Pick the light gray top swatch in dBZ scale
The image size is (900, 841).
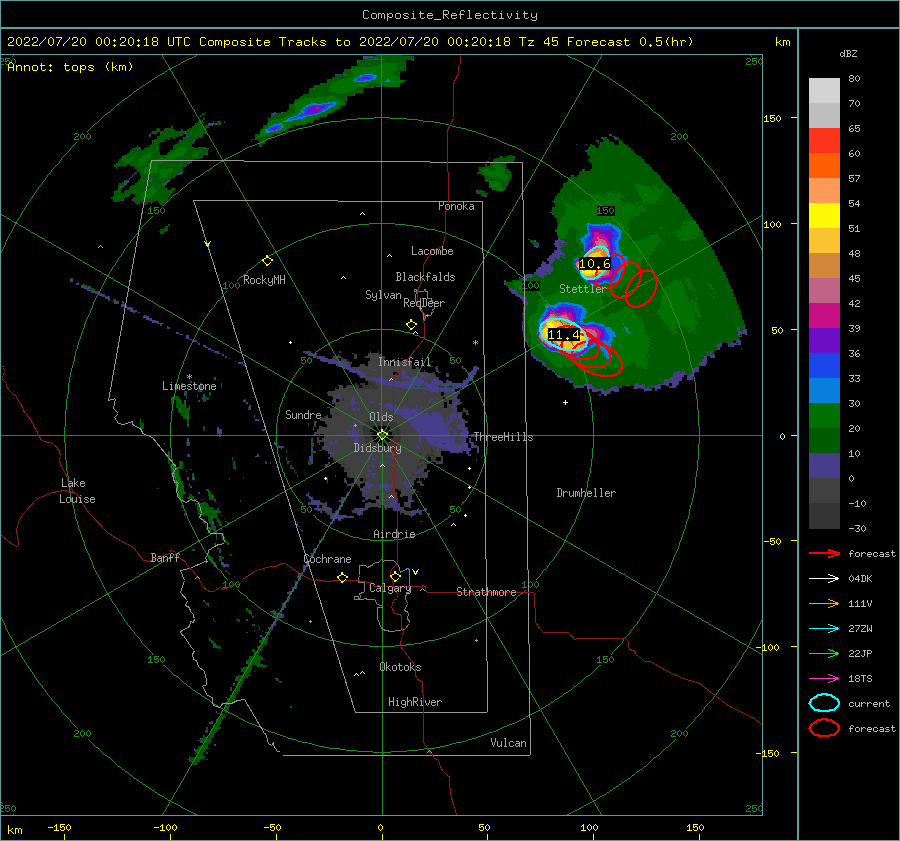tap(824, 91)
